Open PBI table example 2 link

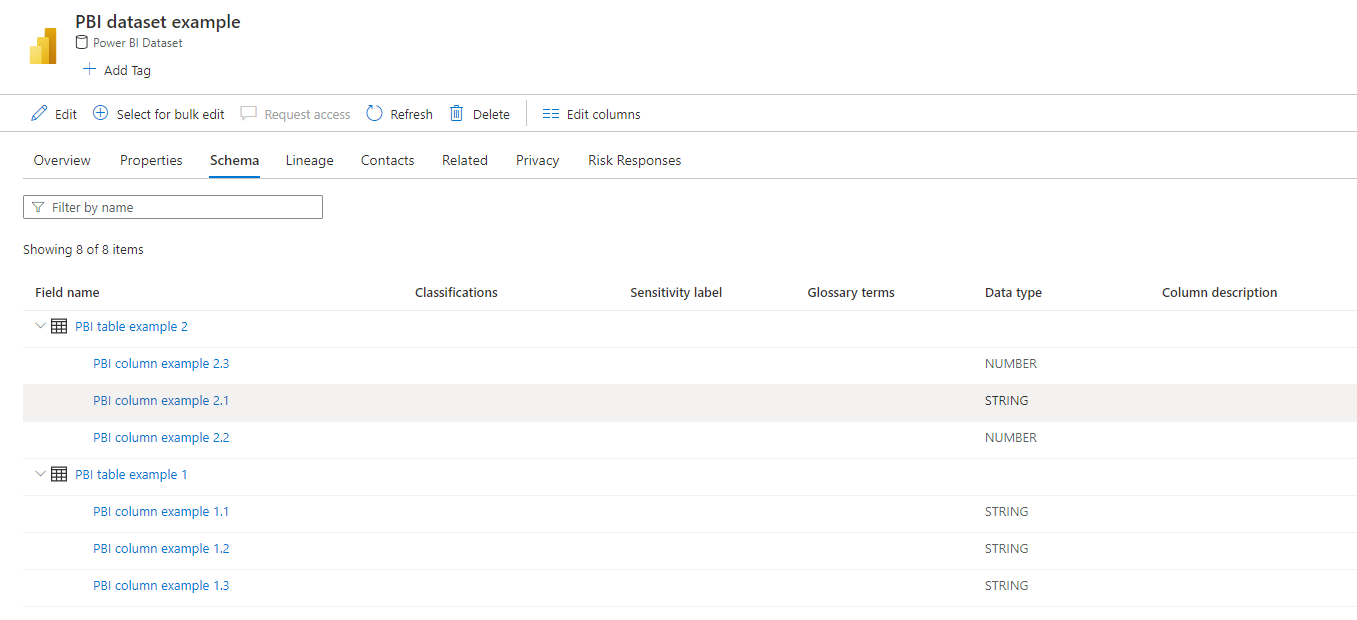tap(131, 327)
